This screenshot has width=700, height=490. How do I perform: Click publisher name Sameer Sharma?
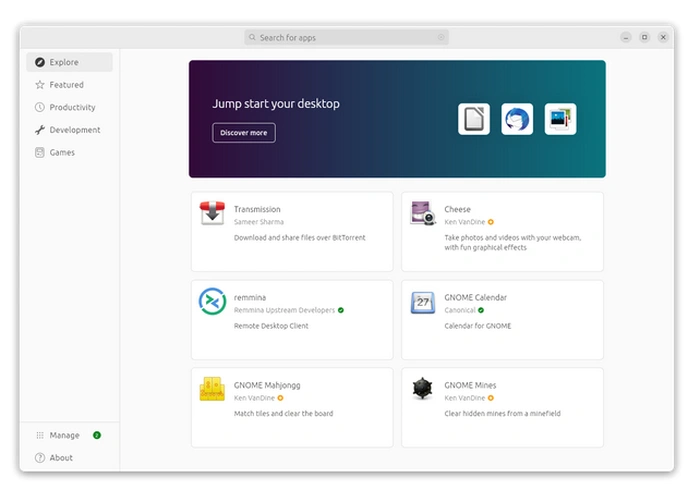point(259,222)
